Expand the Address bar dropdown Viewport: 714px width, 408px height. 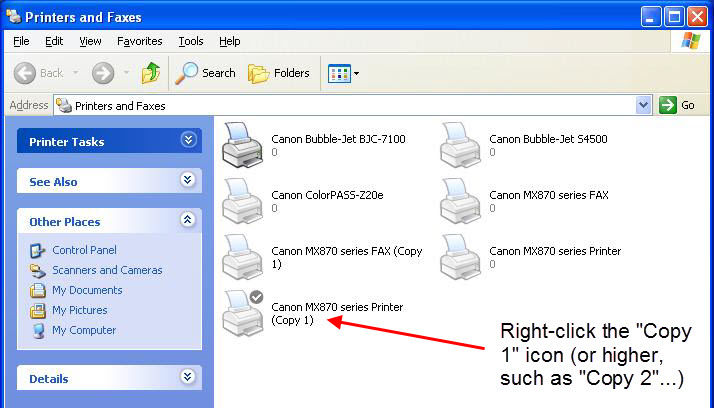point(643,106)
